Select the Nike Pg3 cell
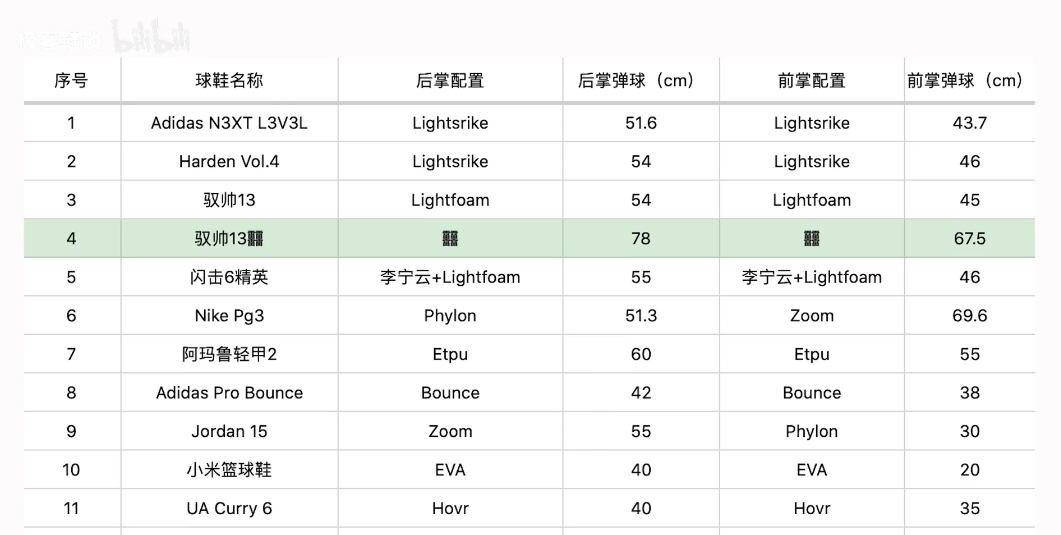Viewport: 1061px width, 535px height. tap(229, 316)
